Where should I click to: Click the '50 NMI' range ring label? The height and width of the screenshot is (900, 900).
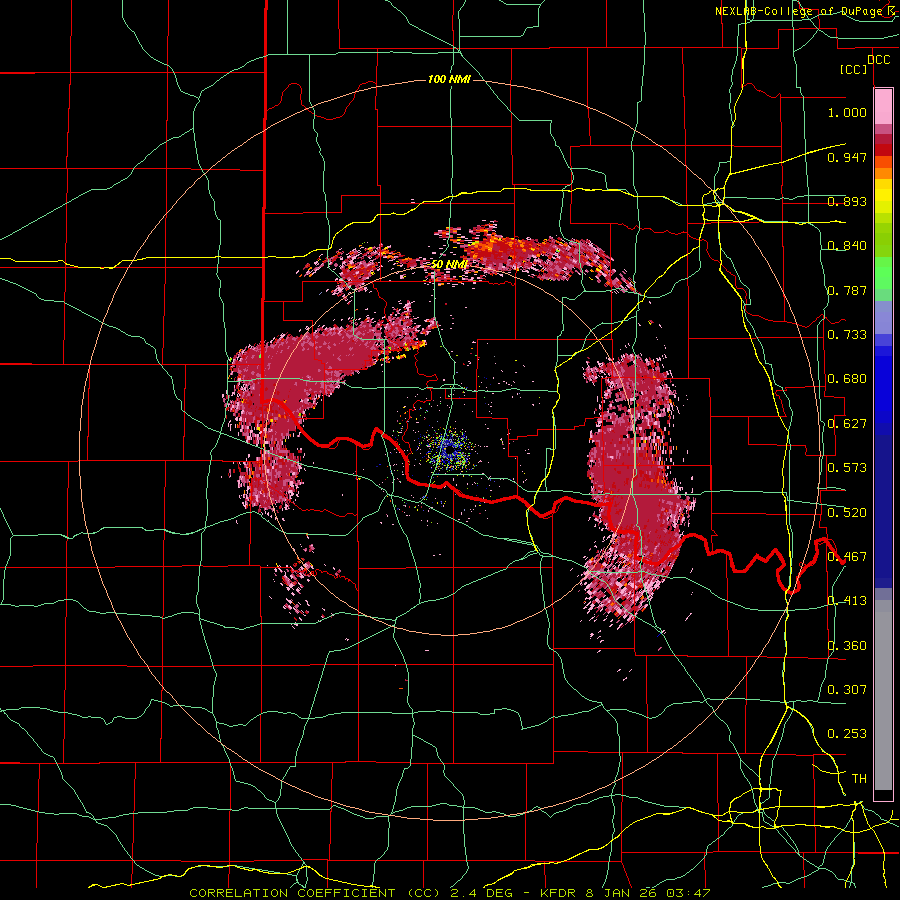(x=449, y=265)
